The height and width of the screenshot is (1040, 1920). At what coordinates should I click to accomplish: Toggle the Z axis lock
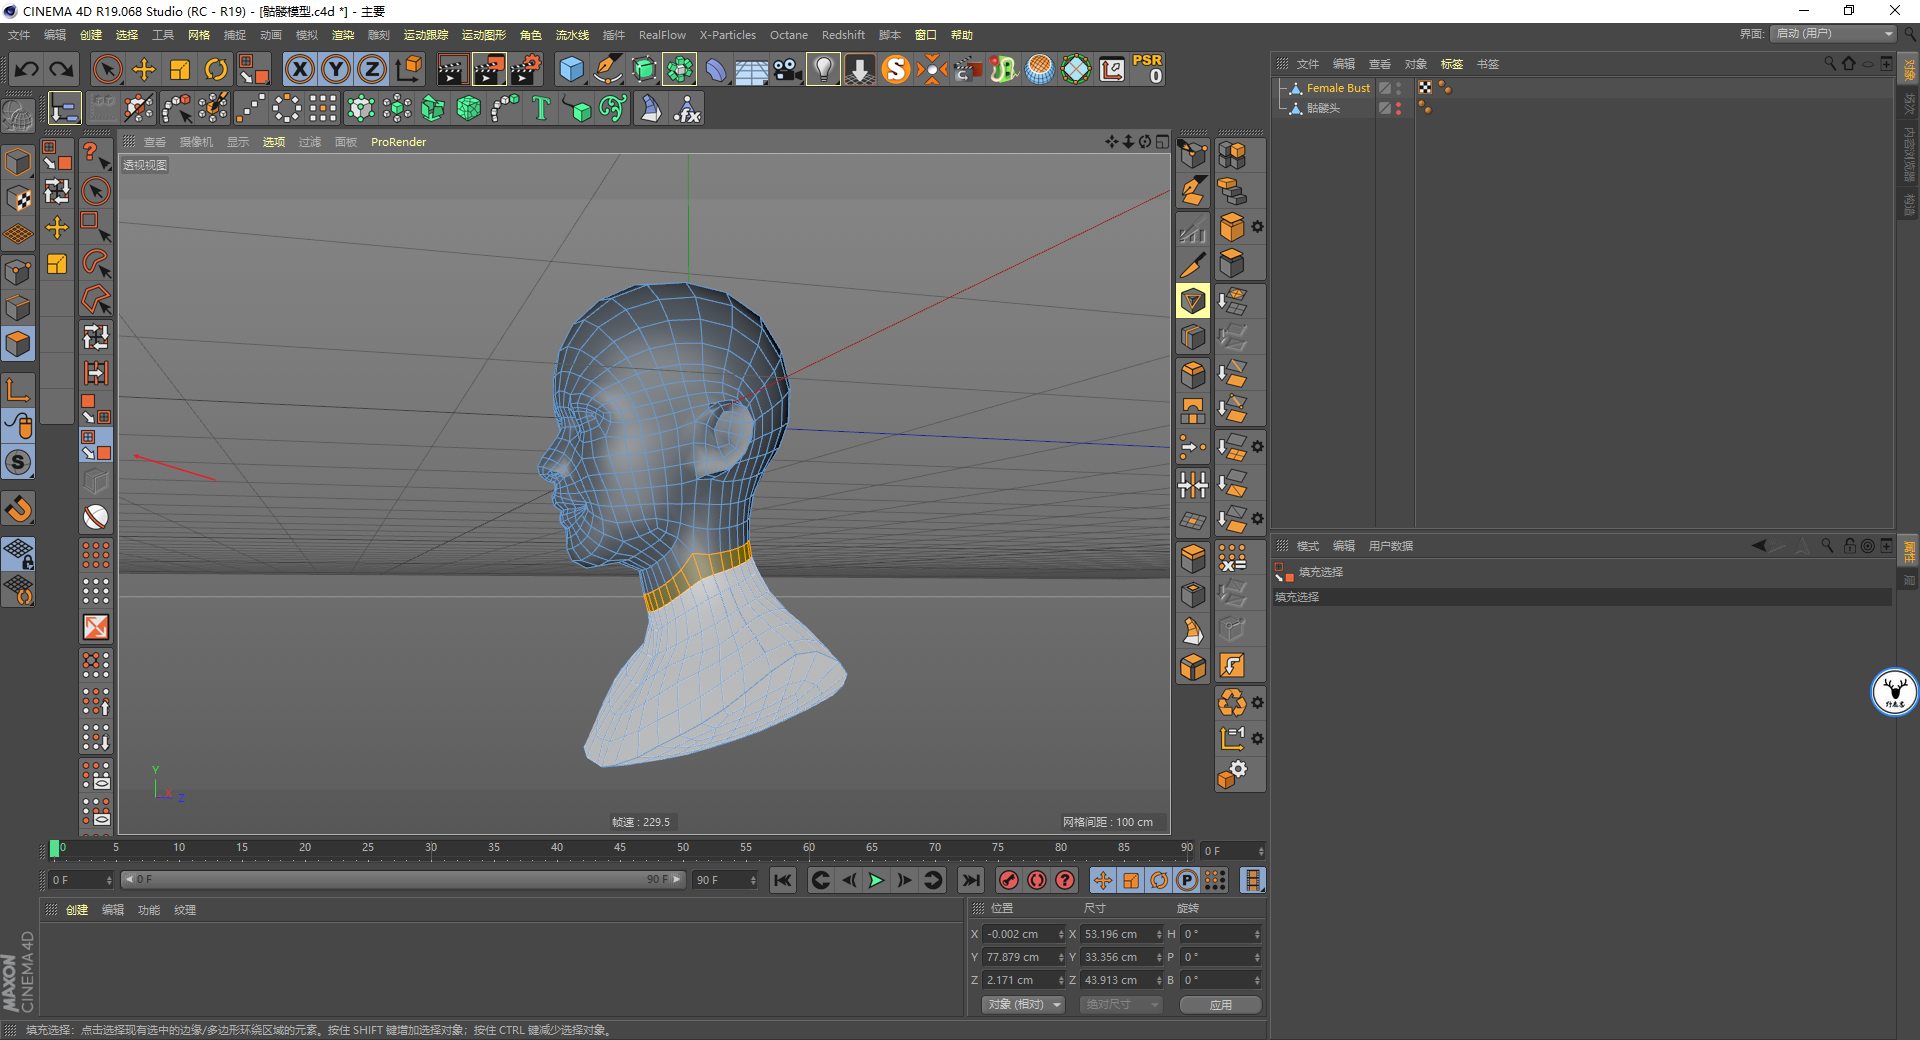coord(372,70)
